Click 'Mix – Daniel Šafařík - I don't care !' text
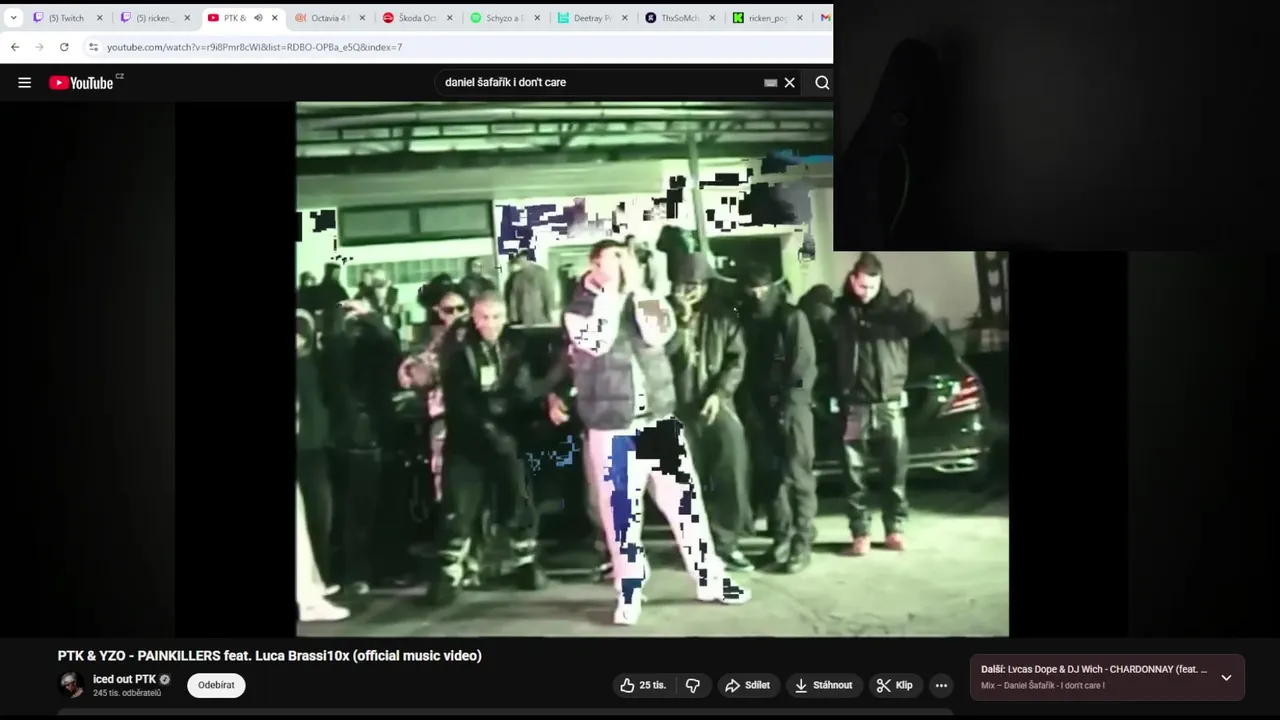1280x720 pixels. (1043, 686)
